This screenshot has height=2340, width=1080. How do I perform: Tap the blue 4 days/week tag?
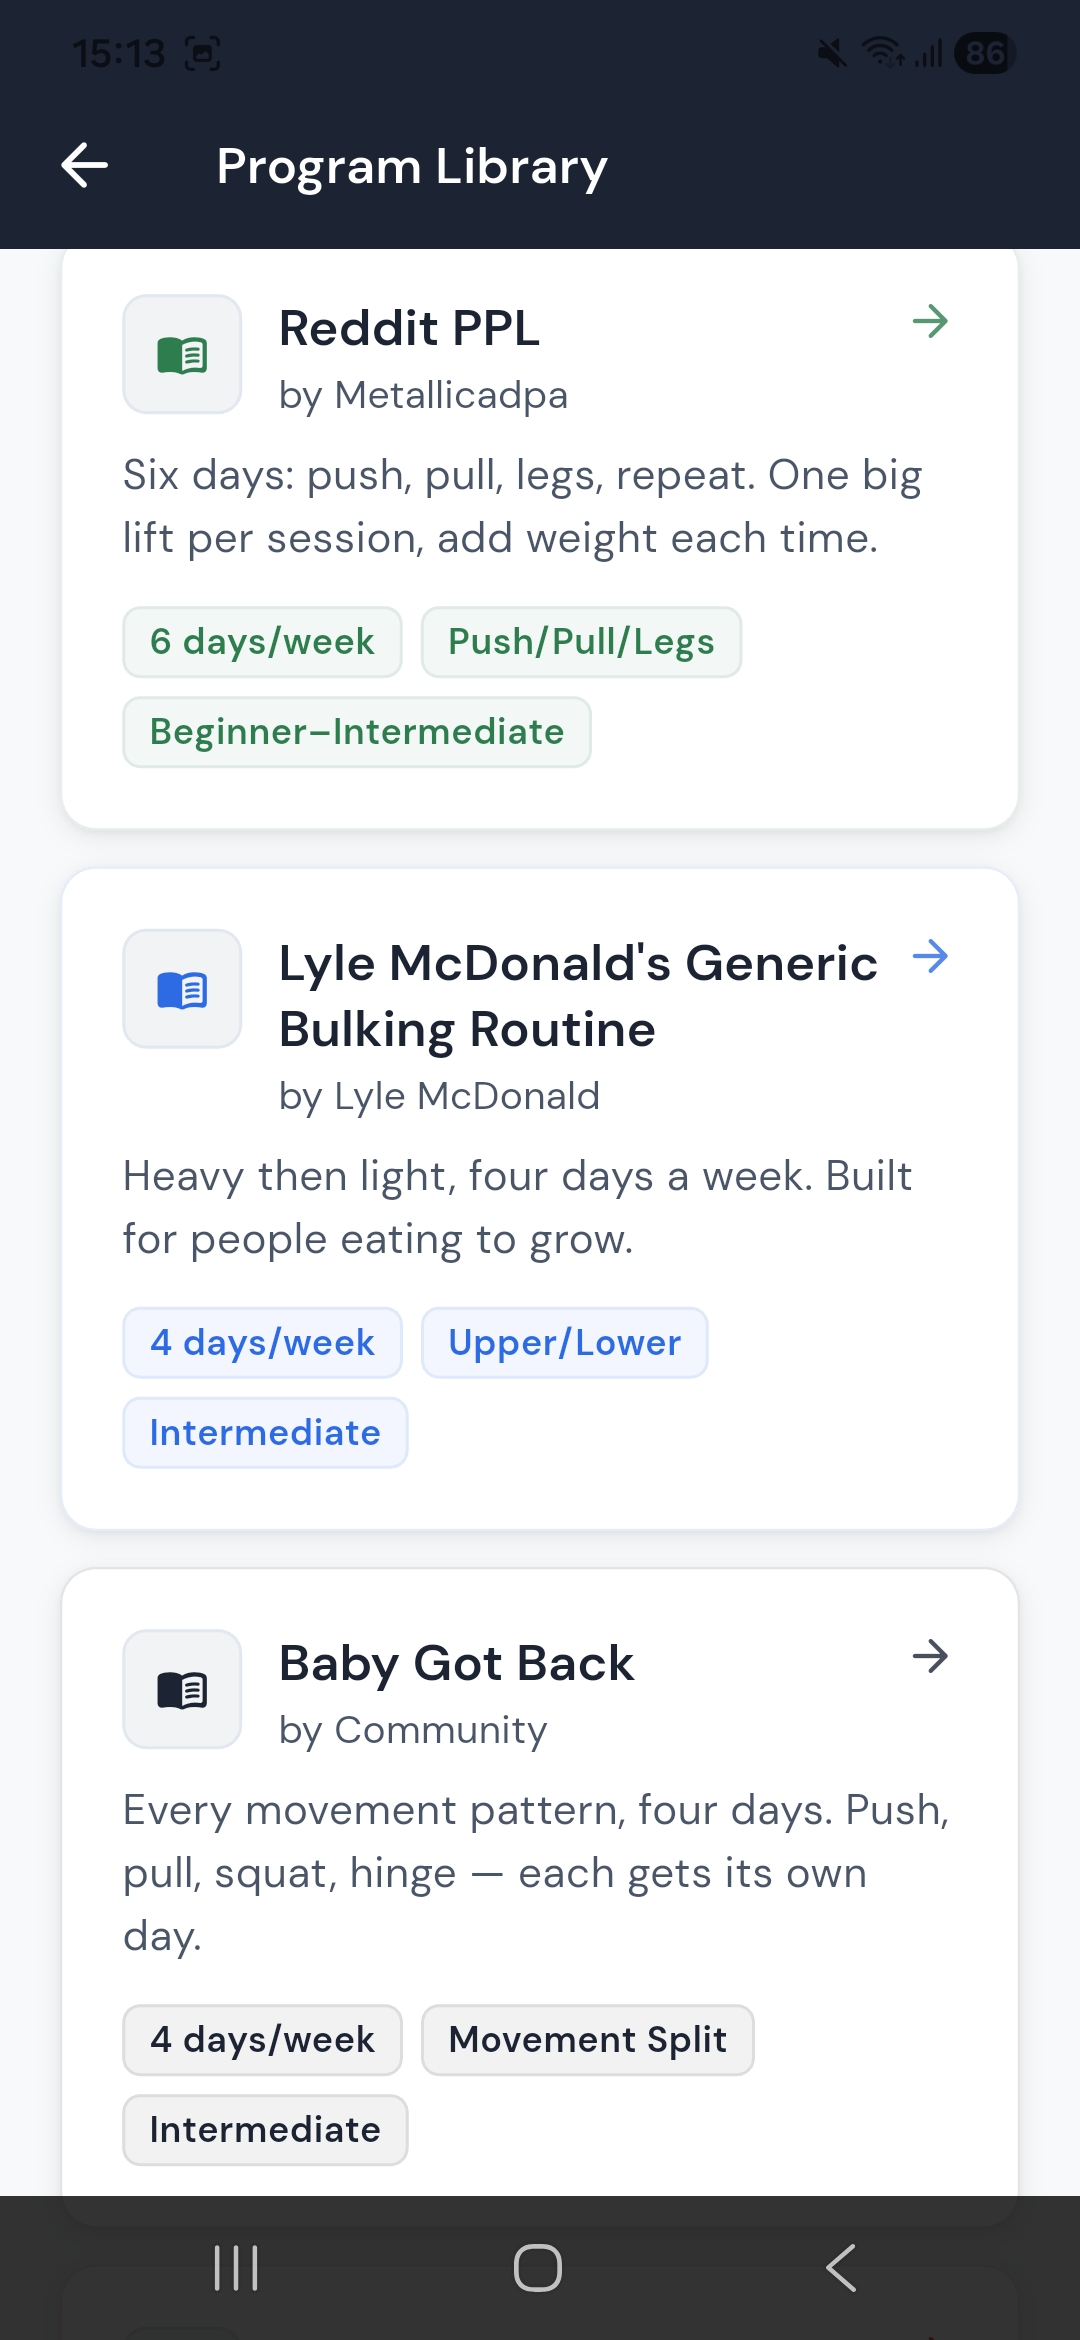click(x=262, y=1343)
